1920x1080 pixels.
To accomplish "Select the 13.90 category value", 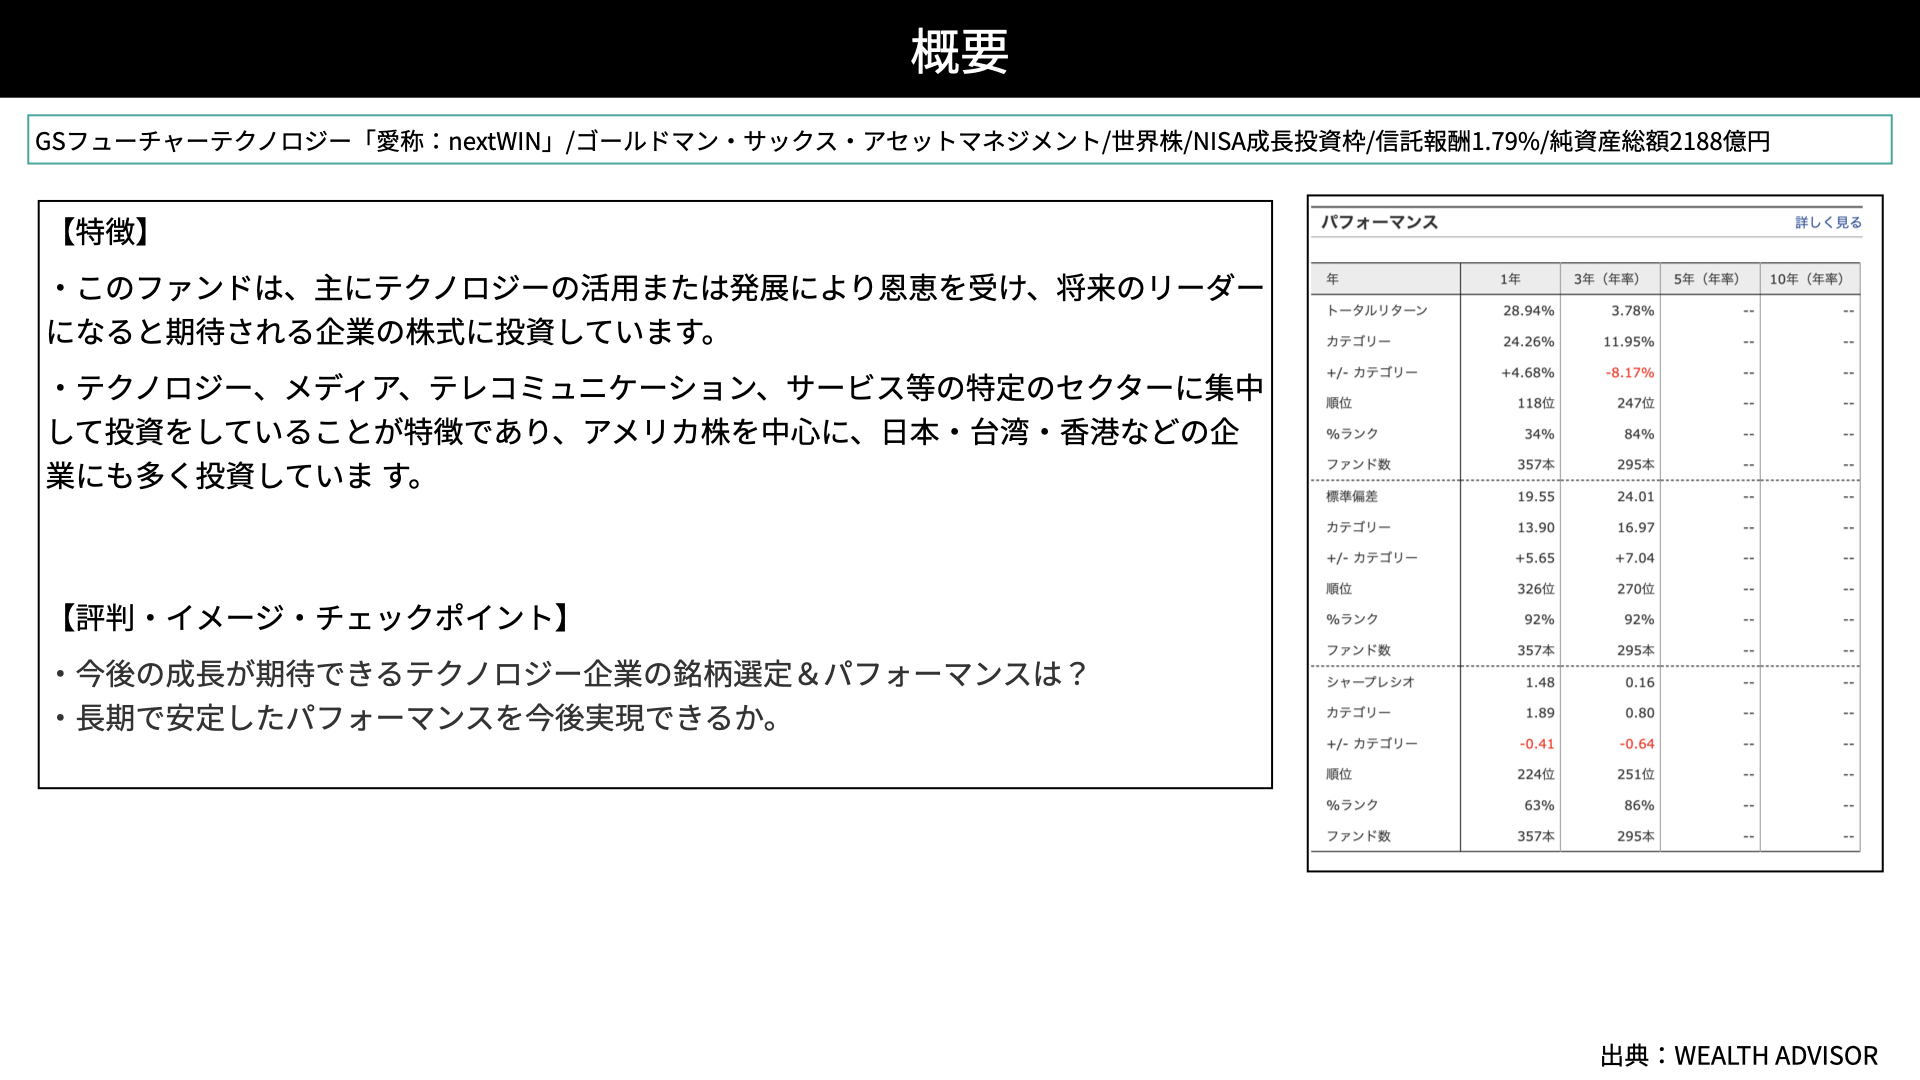I will click(1536, 528).
